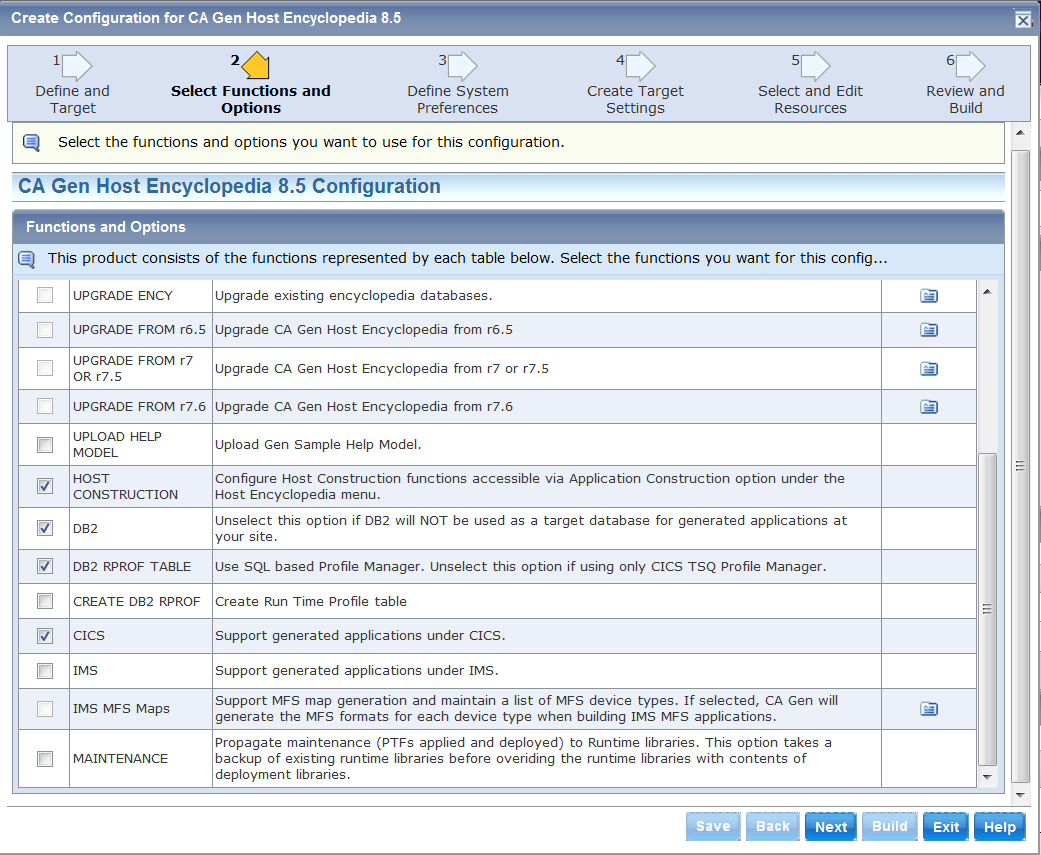Click the step 1 arrow icon
This screenshot has width=1041, height=855.
pos(77,67)
